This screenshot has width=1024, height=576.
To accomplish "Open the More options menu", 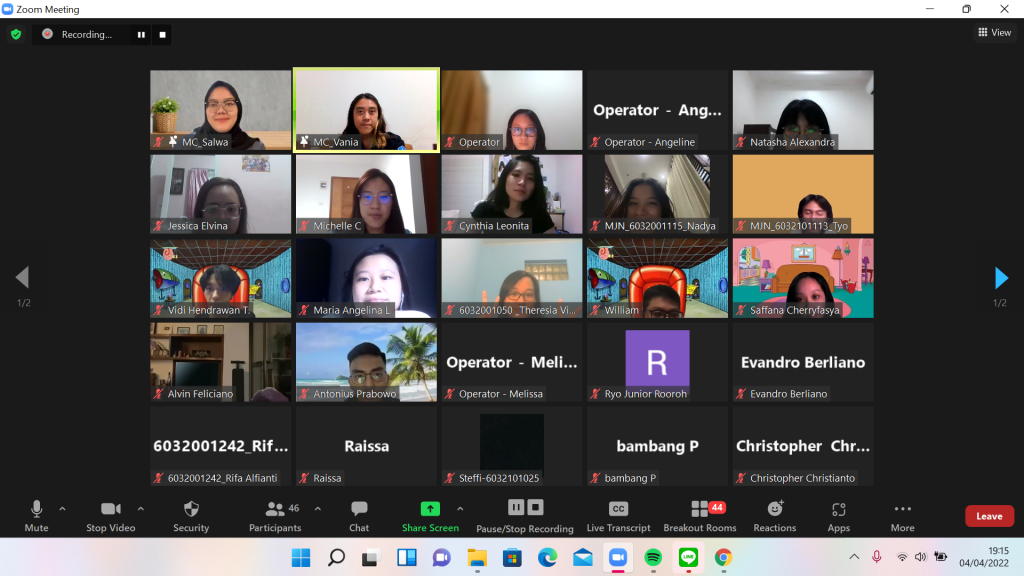I will [x=902, y=509].
